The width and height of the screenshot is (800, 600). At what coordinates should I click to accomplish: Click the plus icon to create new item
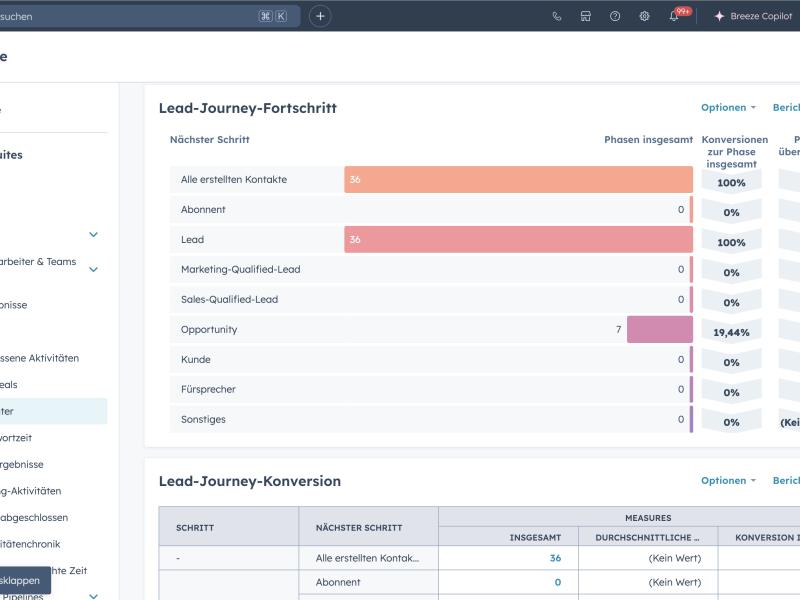pos(318,16)
